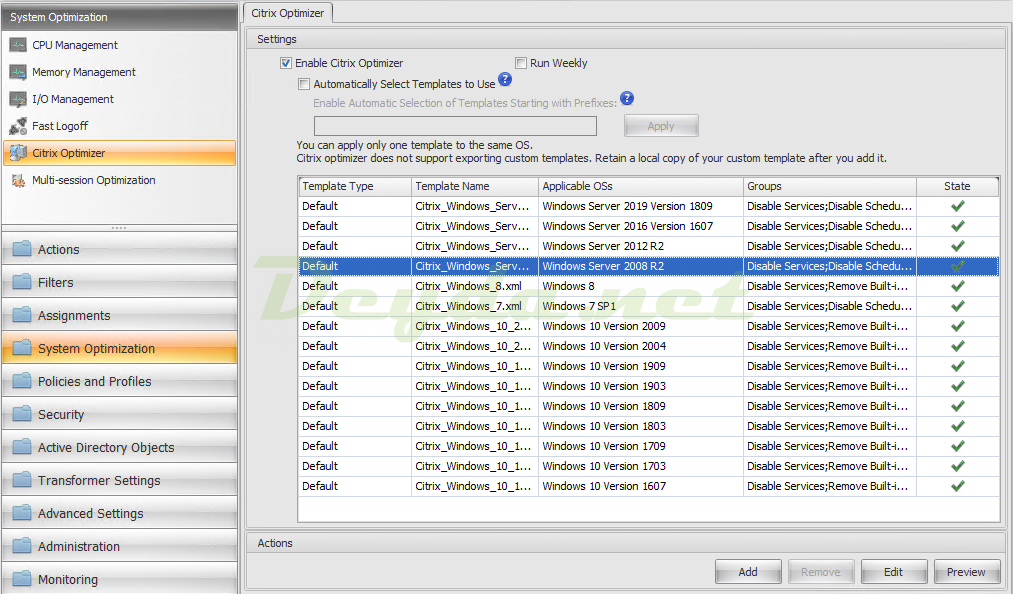Open Memory Management via its icon
The image size is (1013, 594).
[18, 72]
